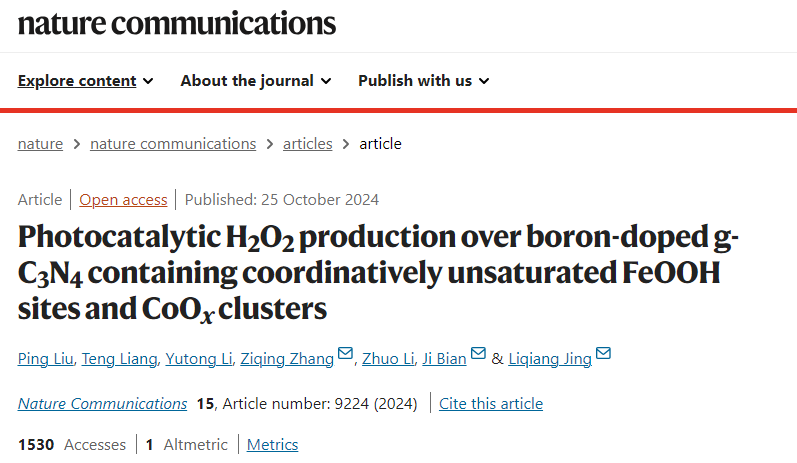Viewport: 797px width, 463px height.
Task: Open the About the journal dropdown
Action: pyautogui.click(x=256, y=81)
